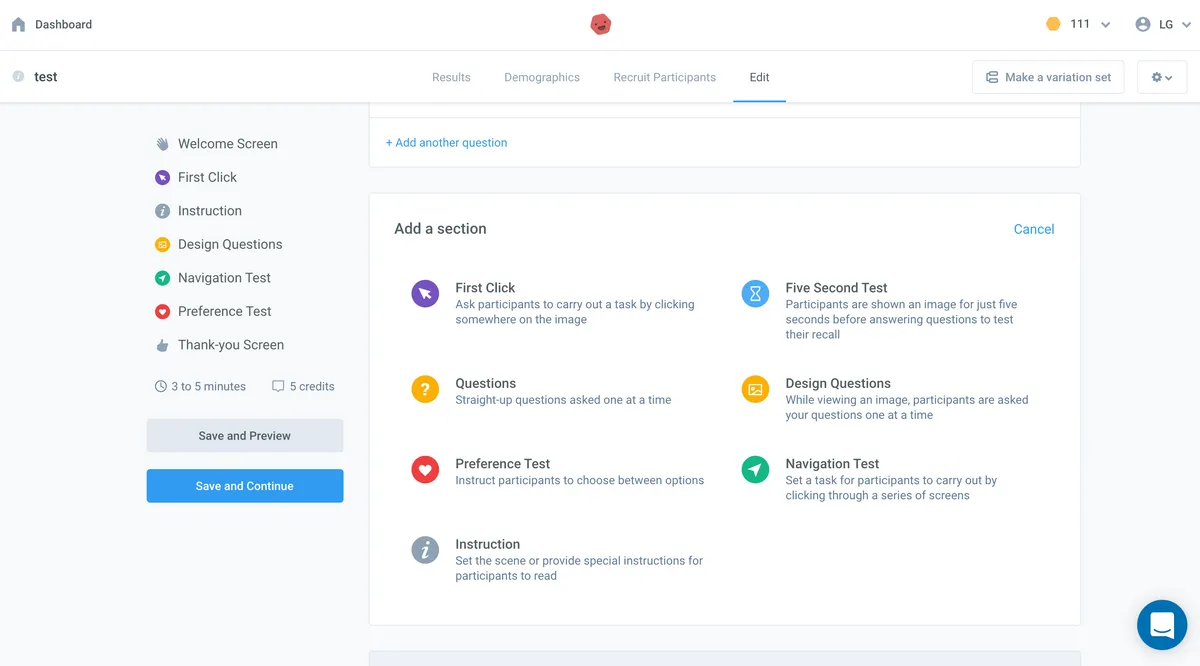
Task: Switch to the Demographics tab
Action: click(542, 77)
